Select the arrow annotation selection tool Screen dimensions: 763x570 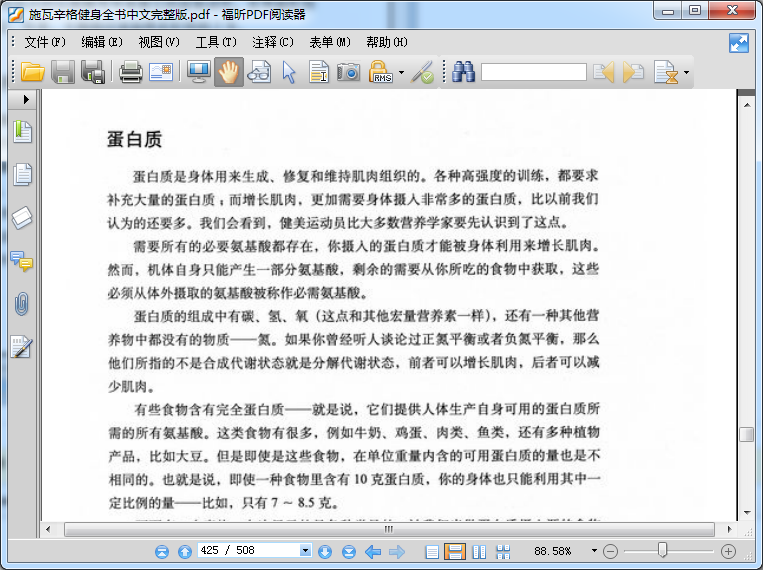pyautogui.click(x=289, y=73)
